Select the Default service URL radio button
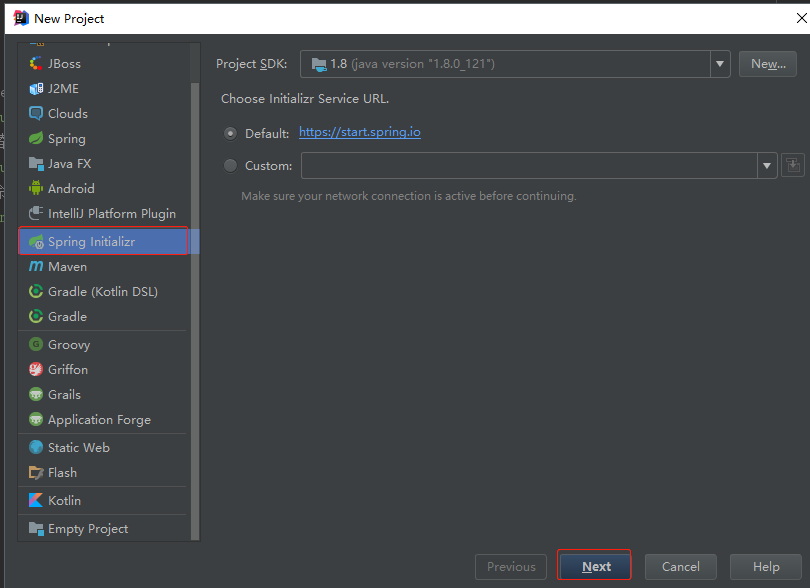This screenshot has width=810, height=588. pos(230,133)
